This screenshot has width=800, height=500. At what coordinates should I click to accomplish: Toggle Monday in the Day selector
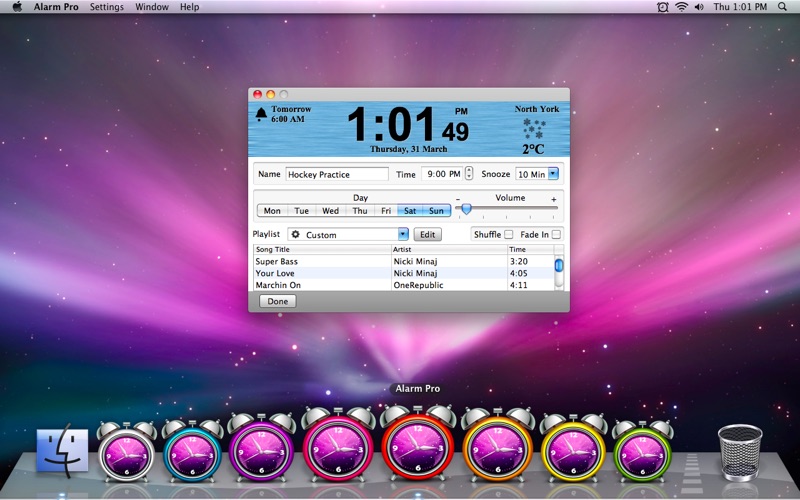[x=272, y=211]
